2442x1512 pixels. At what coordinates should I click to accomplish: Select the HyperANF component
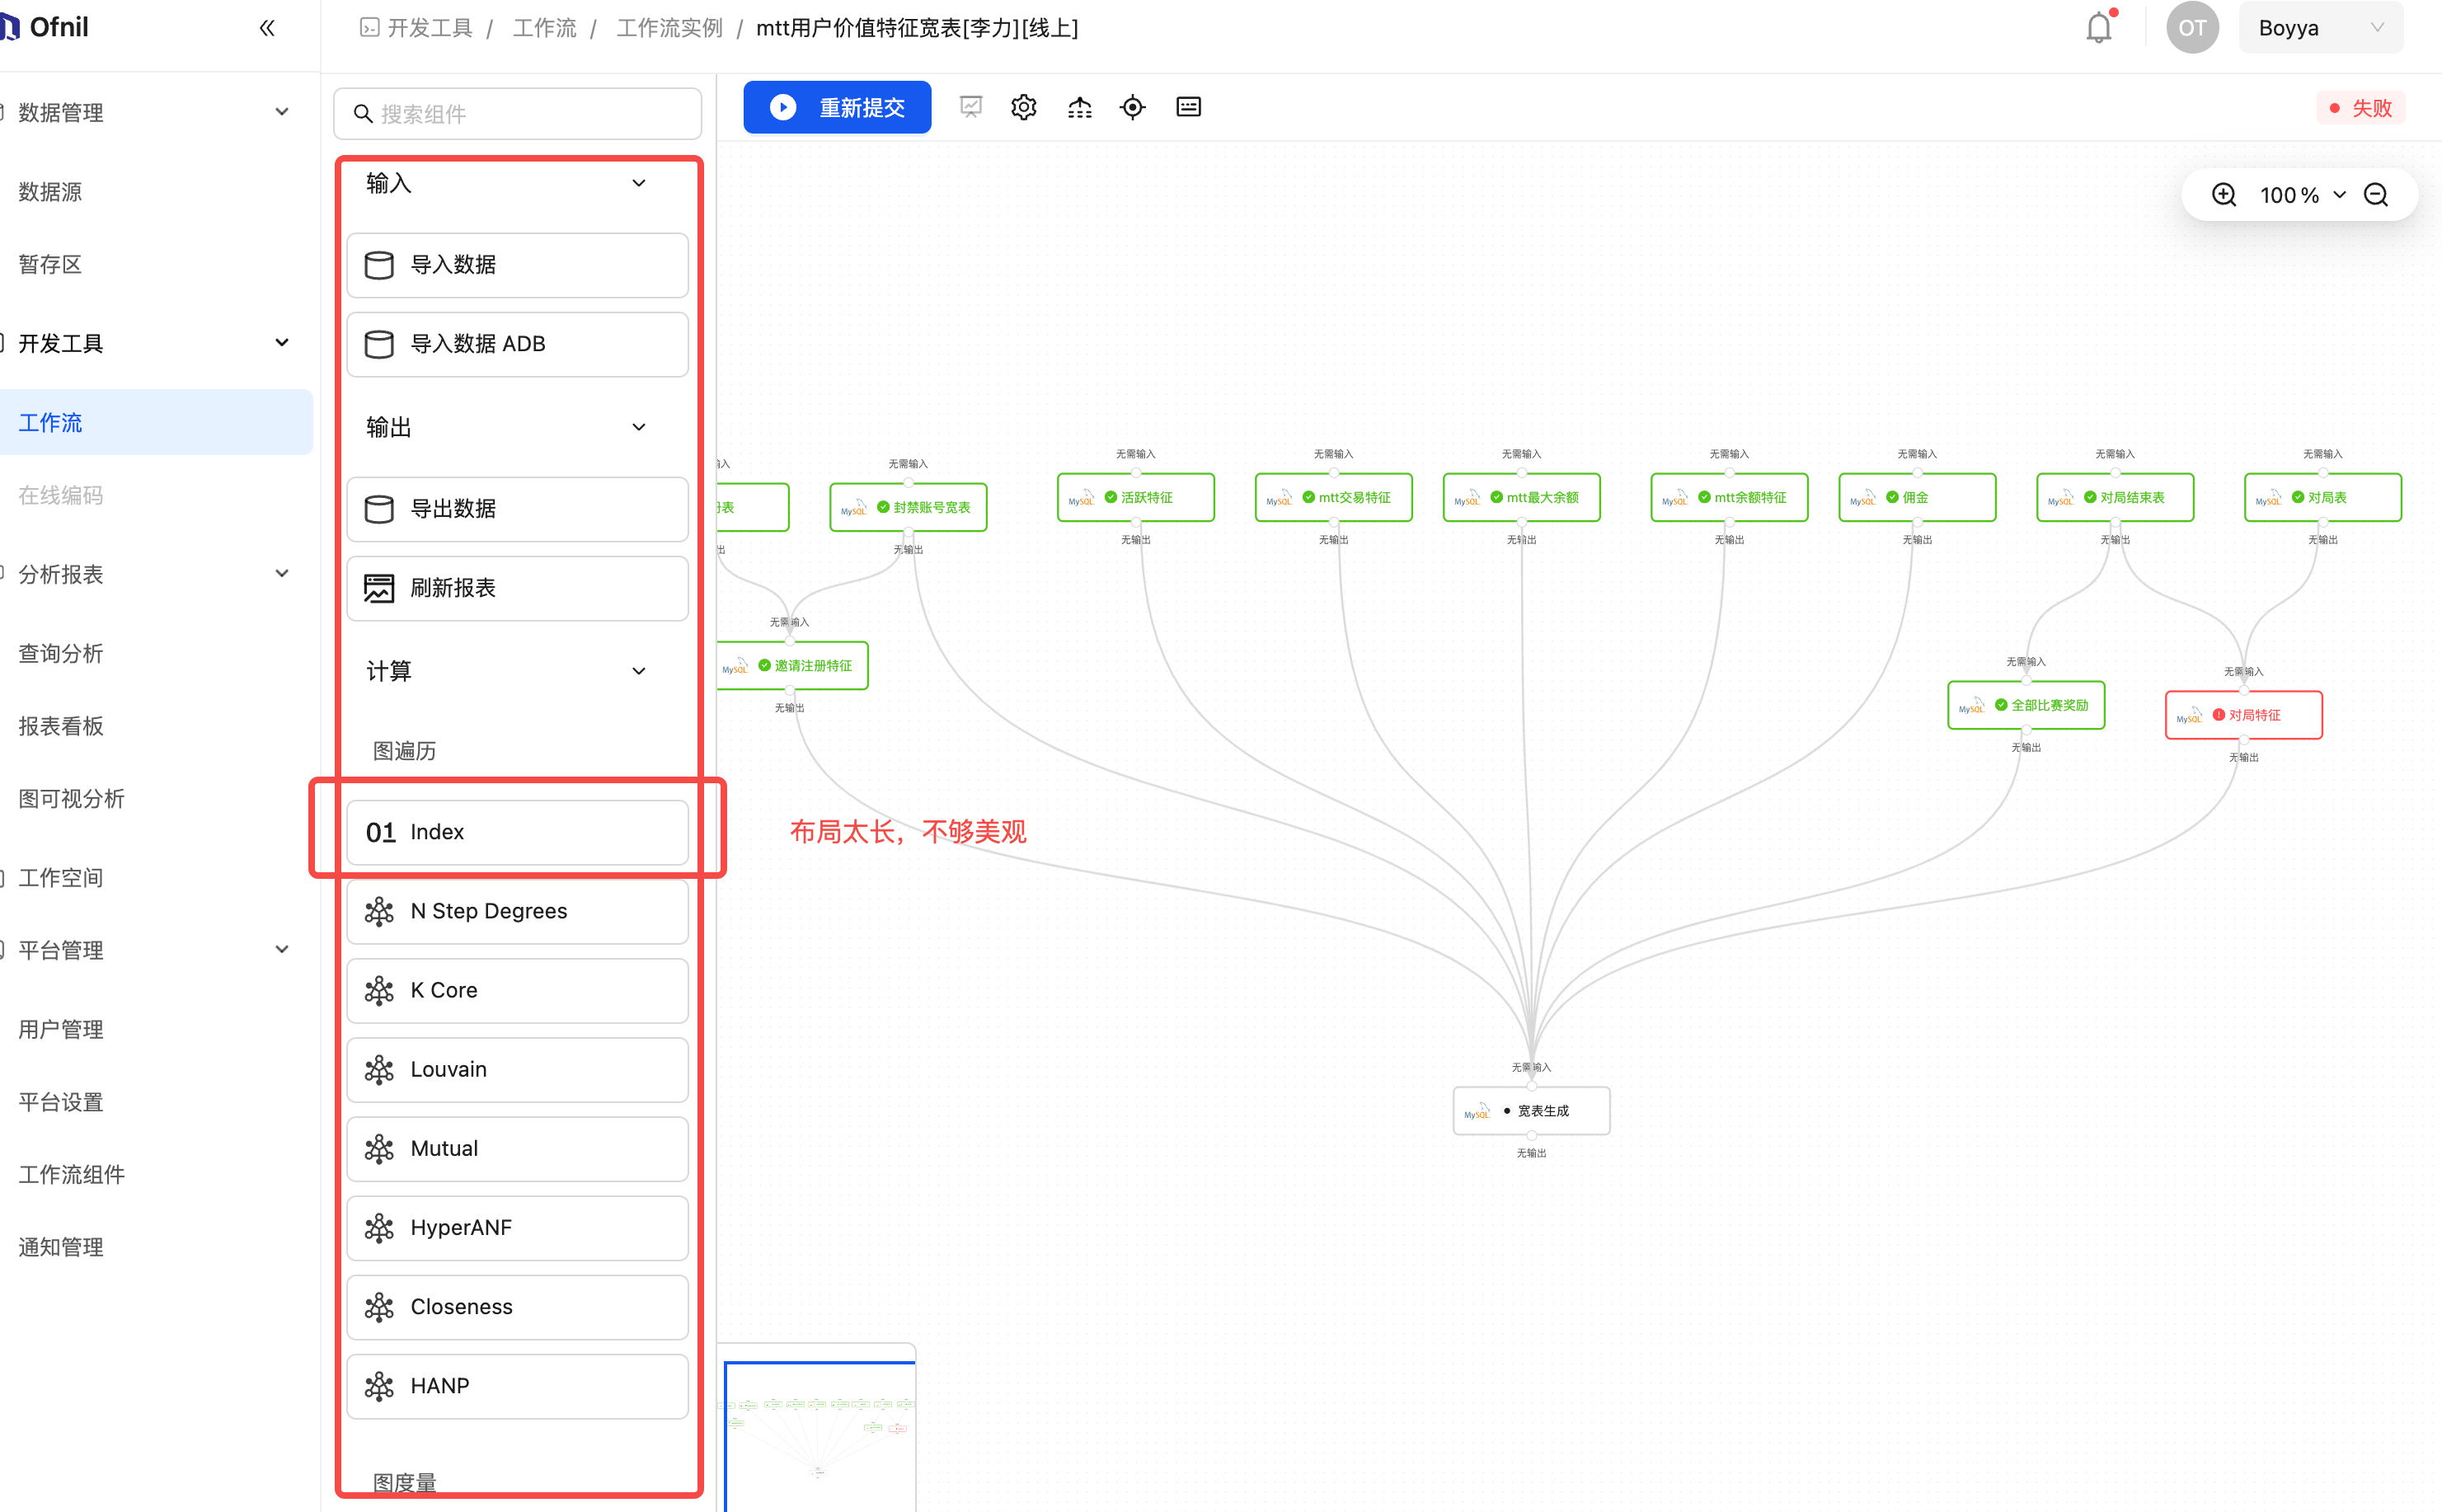pyautogui.click(x=517, y=1228)
